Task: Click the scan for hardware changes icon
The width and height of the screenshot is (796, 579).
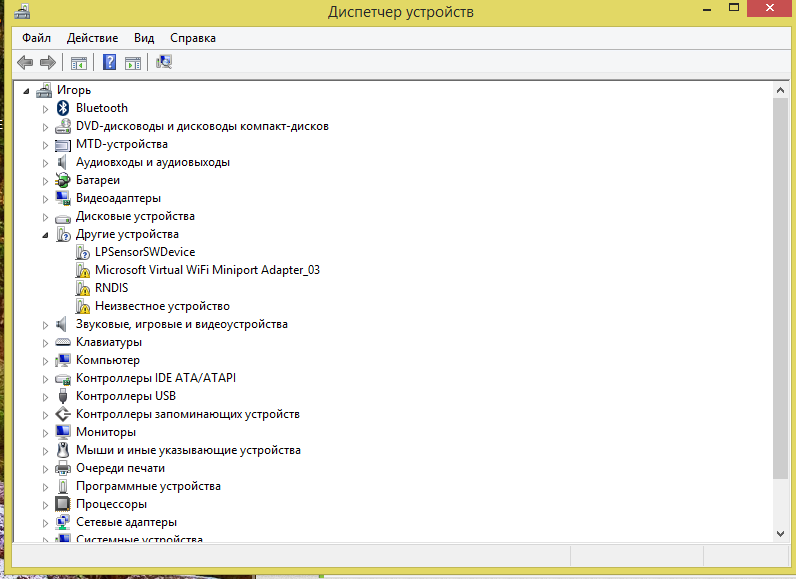Action: (x=164, y=63)
